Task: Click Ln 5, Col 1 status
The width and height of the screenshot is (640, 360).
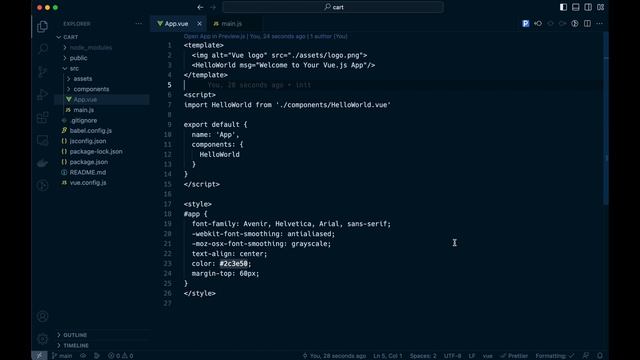Action: pos(387,356)
